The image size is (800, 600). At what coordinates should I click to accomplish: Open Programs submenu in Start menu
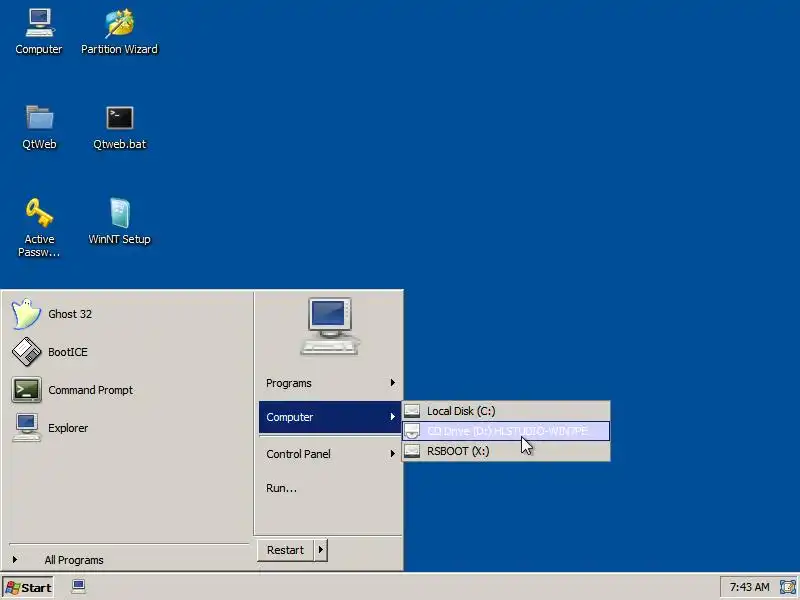[x=330, y=383]
